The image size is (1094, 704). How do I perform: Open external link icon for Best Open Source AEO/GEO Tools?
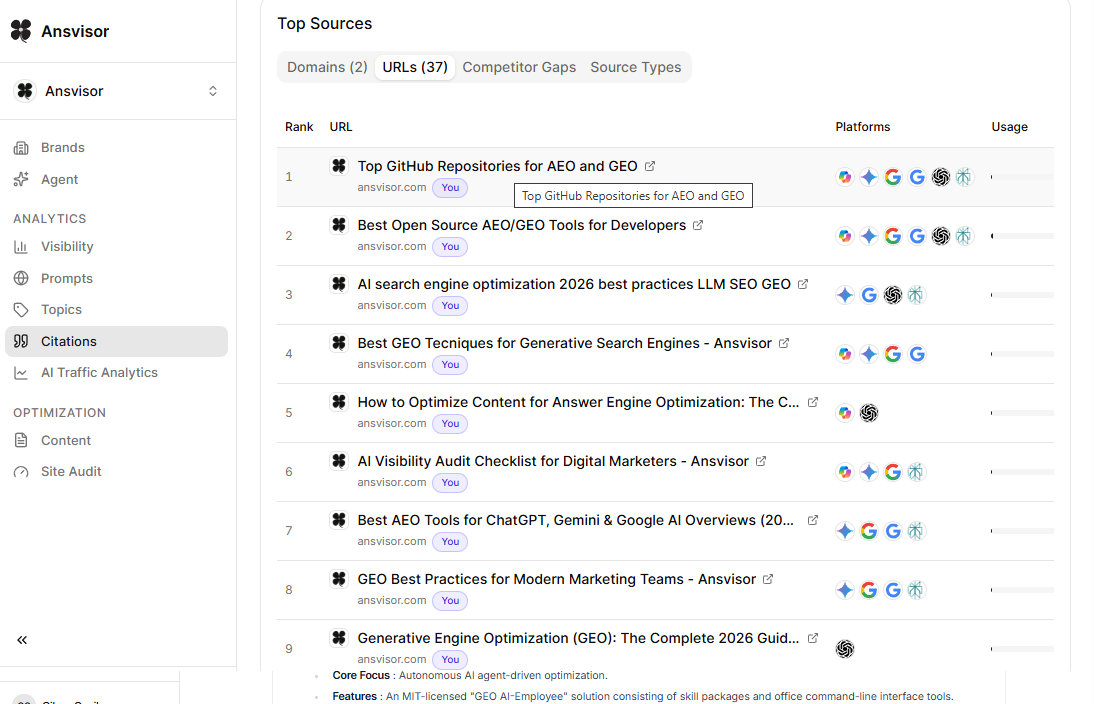coord(698,225)
